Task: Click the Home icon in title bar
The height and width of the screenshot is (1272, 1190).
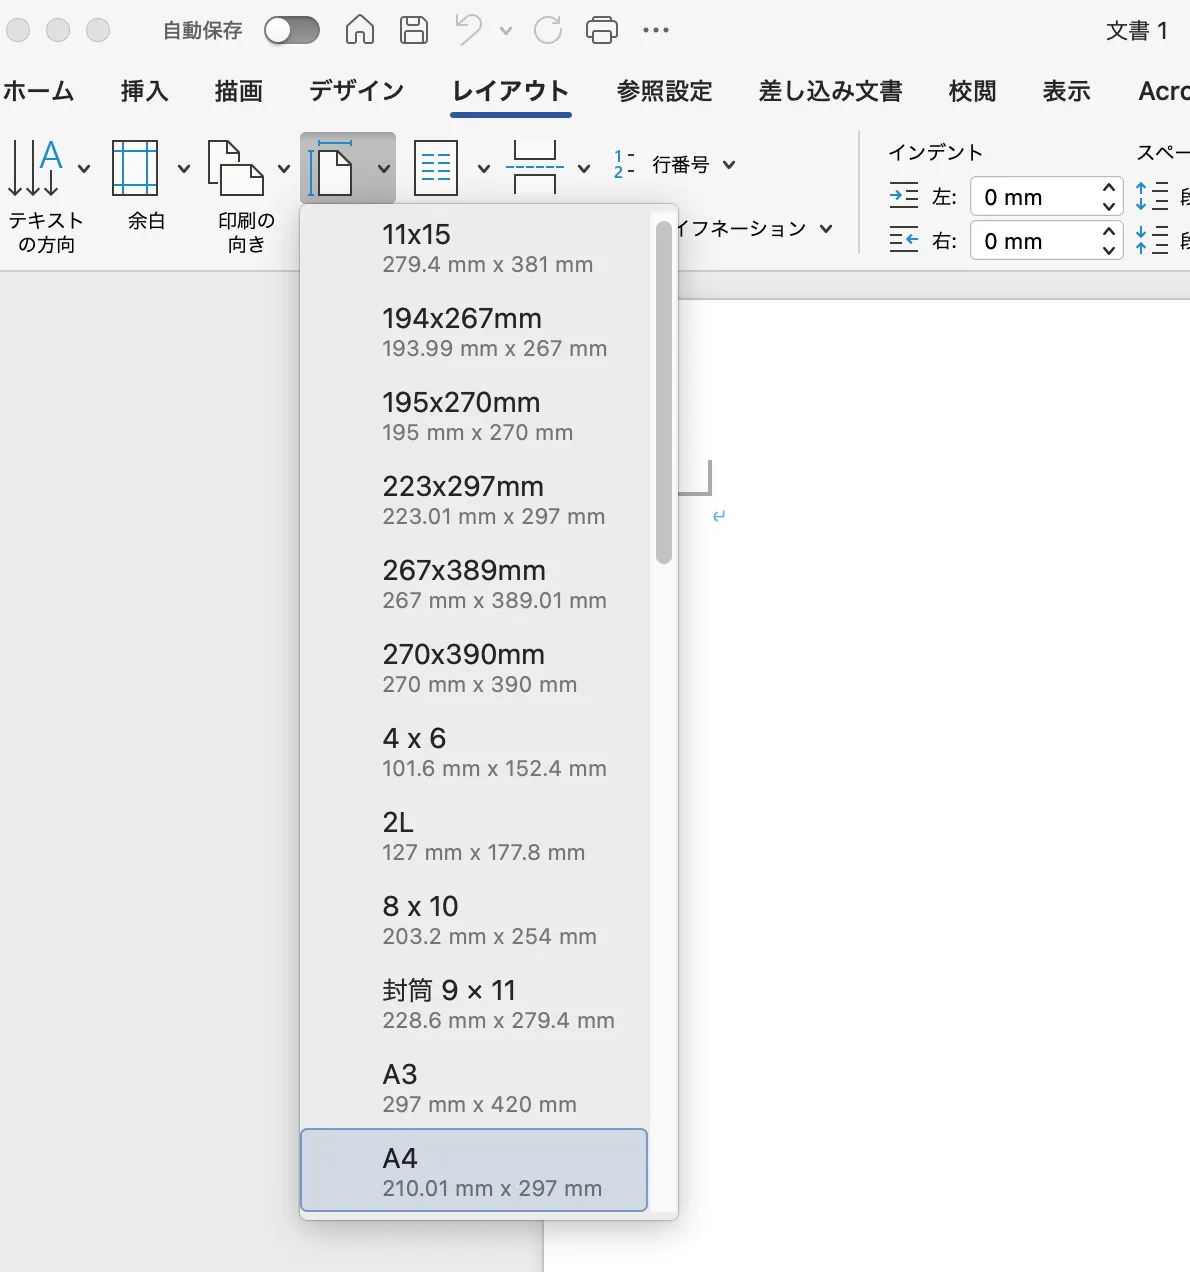Action: click(360, 30)
